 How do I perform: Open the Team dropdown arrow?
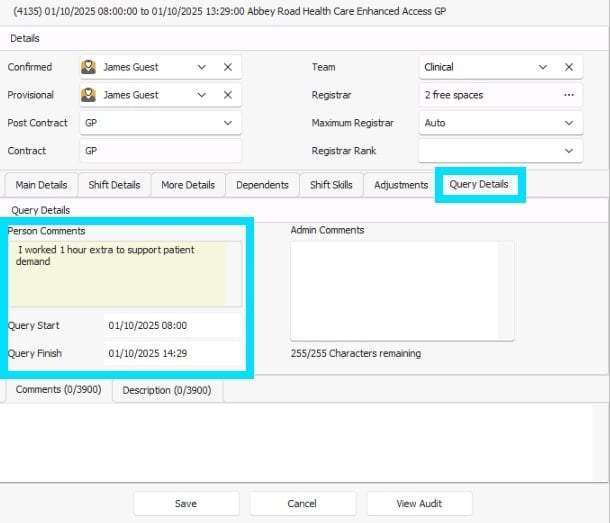543,67
